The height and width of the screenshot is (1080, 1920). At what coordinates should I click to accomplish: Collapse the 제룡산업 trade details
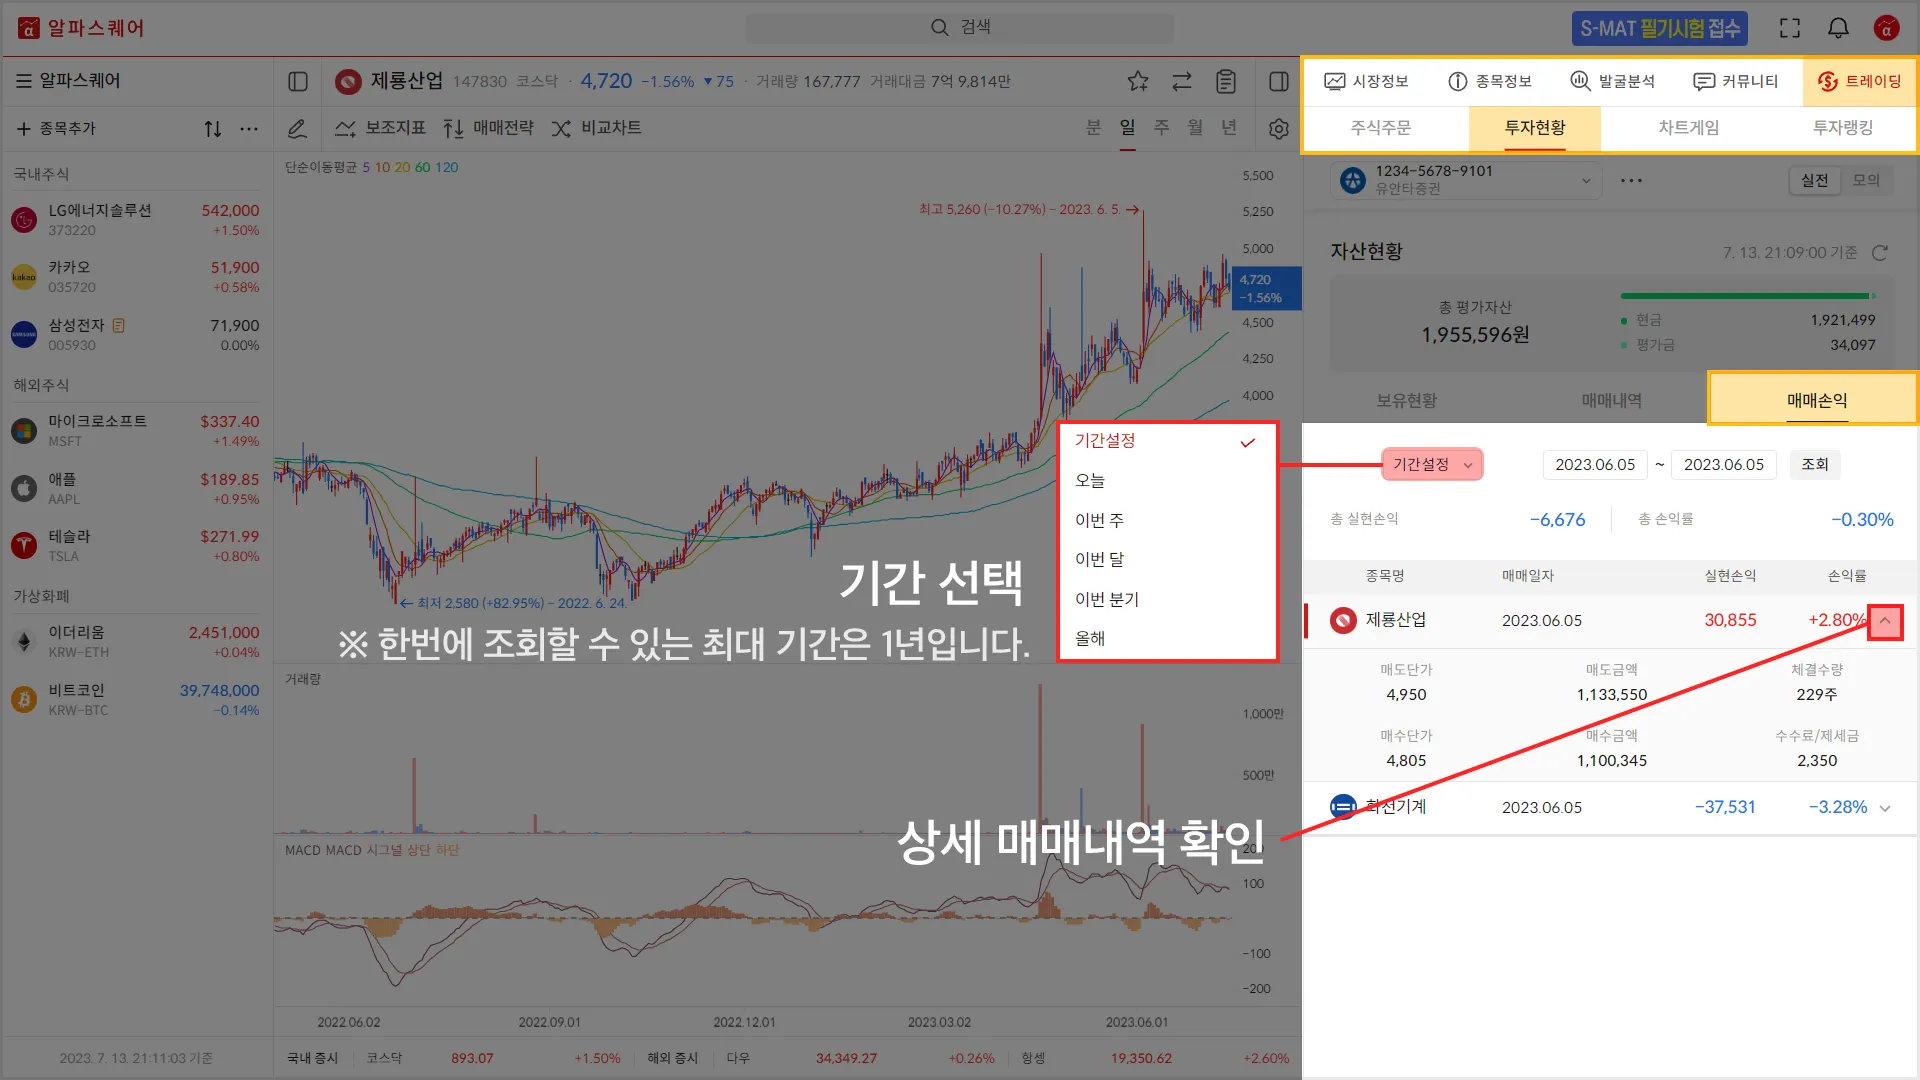point(1885,621)
